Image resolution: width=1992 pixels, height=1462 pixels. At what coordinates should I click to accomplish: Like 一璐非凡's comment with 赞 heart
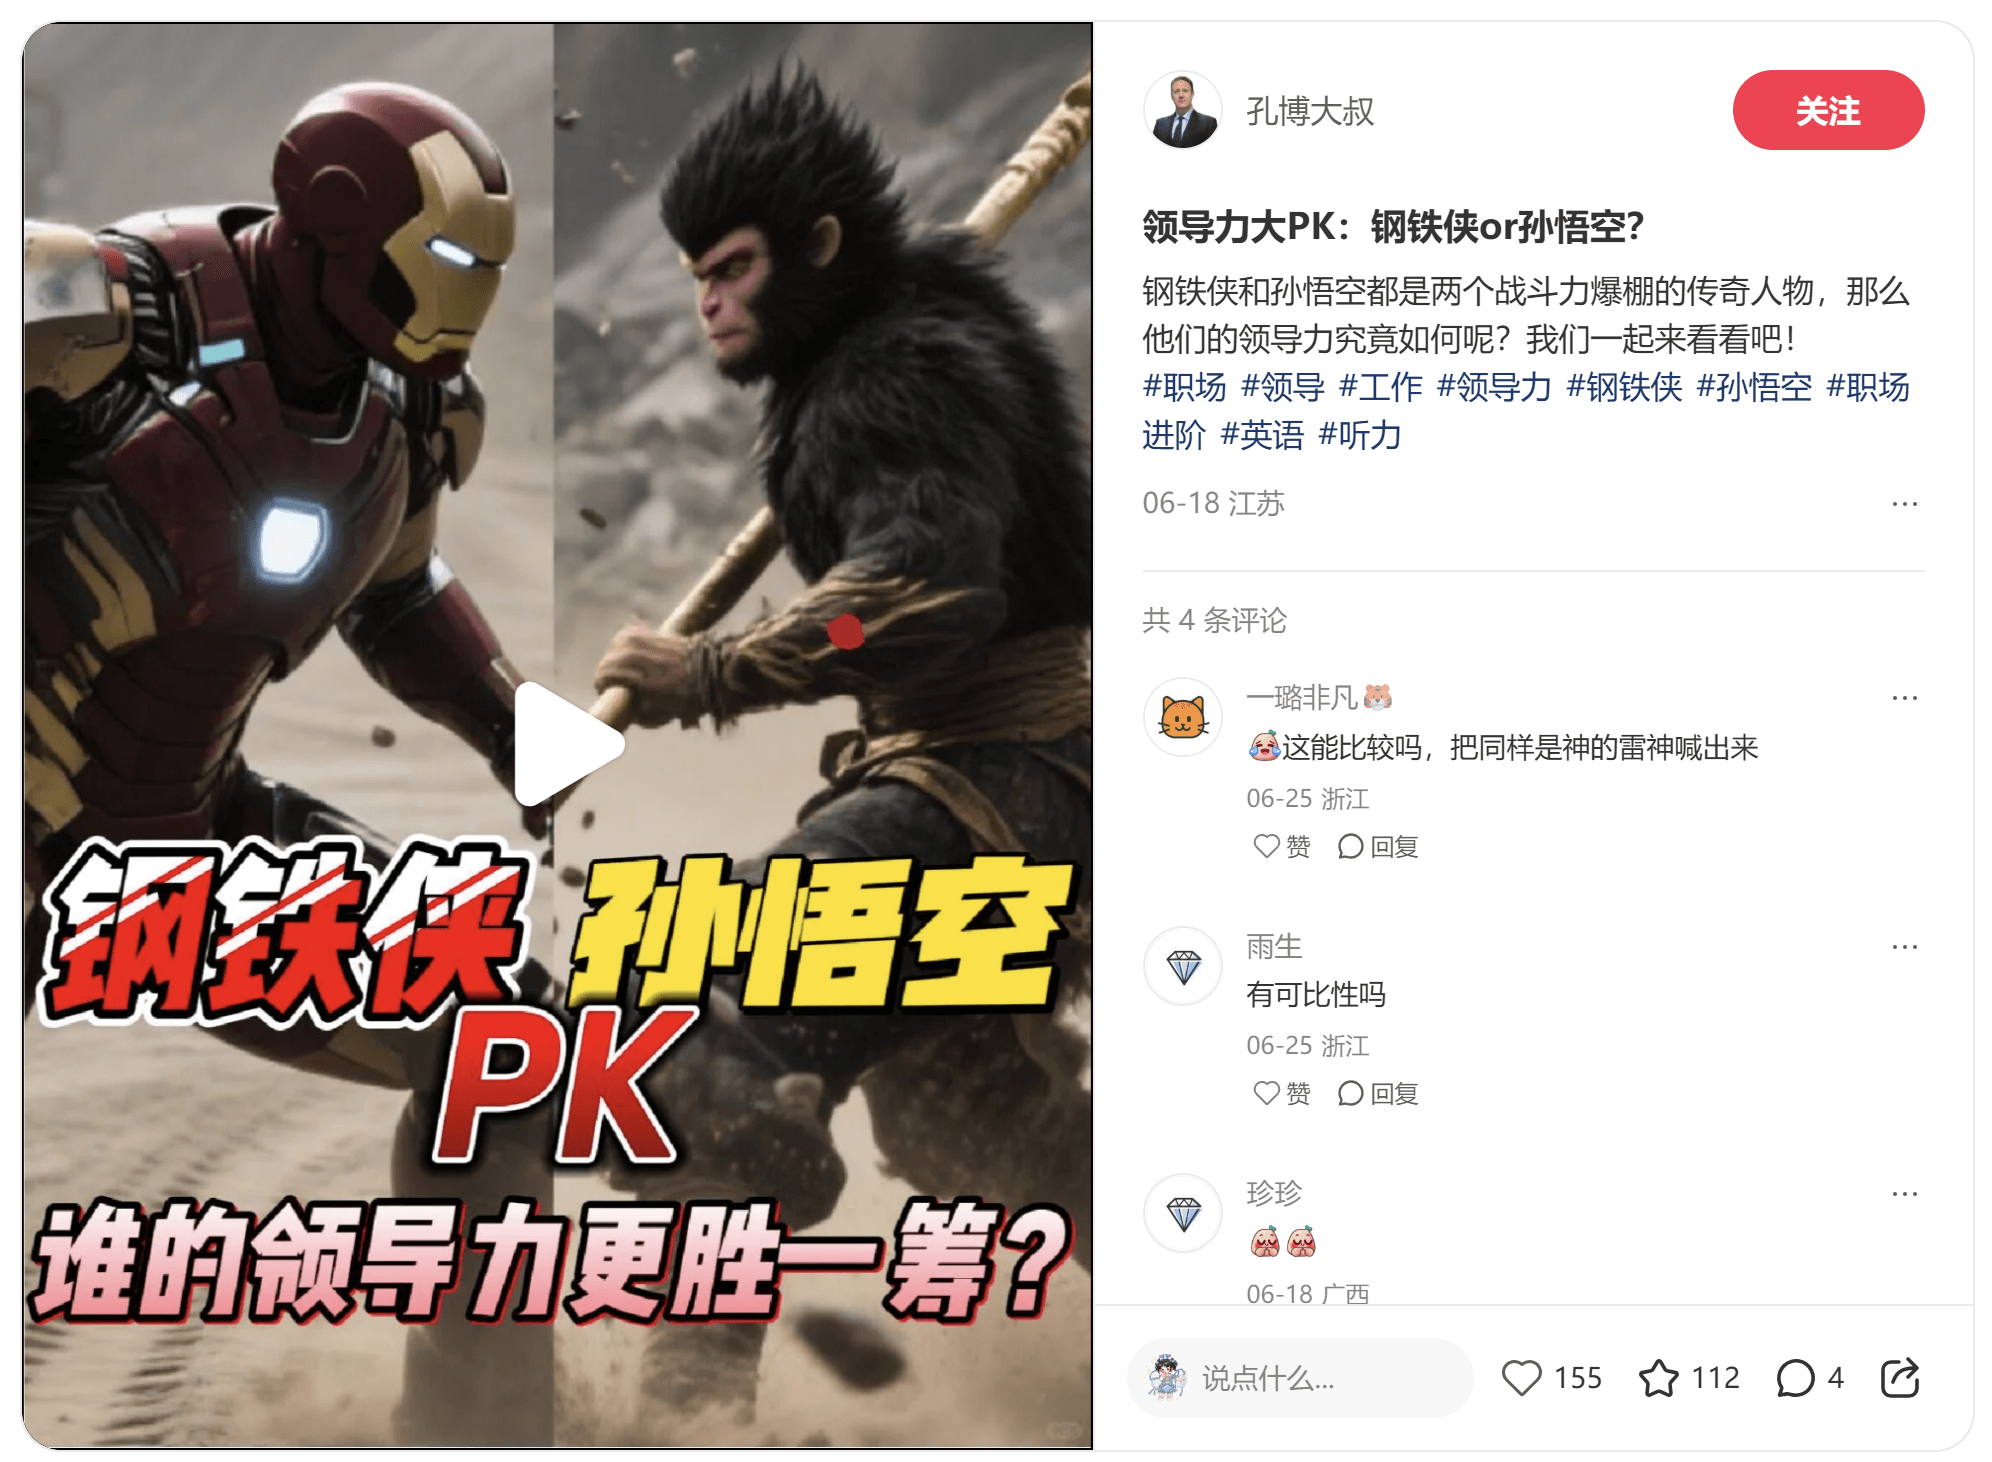[x=1281, y=846]
